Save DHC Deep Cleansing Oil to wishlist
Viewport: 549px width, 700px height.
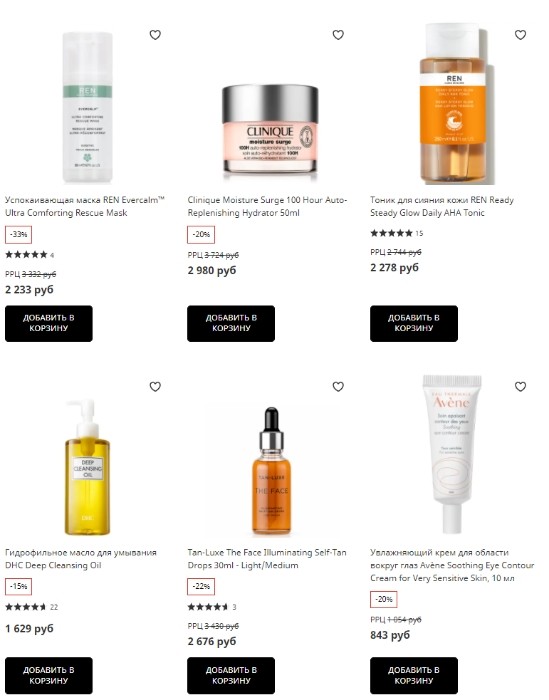[155, 387]
